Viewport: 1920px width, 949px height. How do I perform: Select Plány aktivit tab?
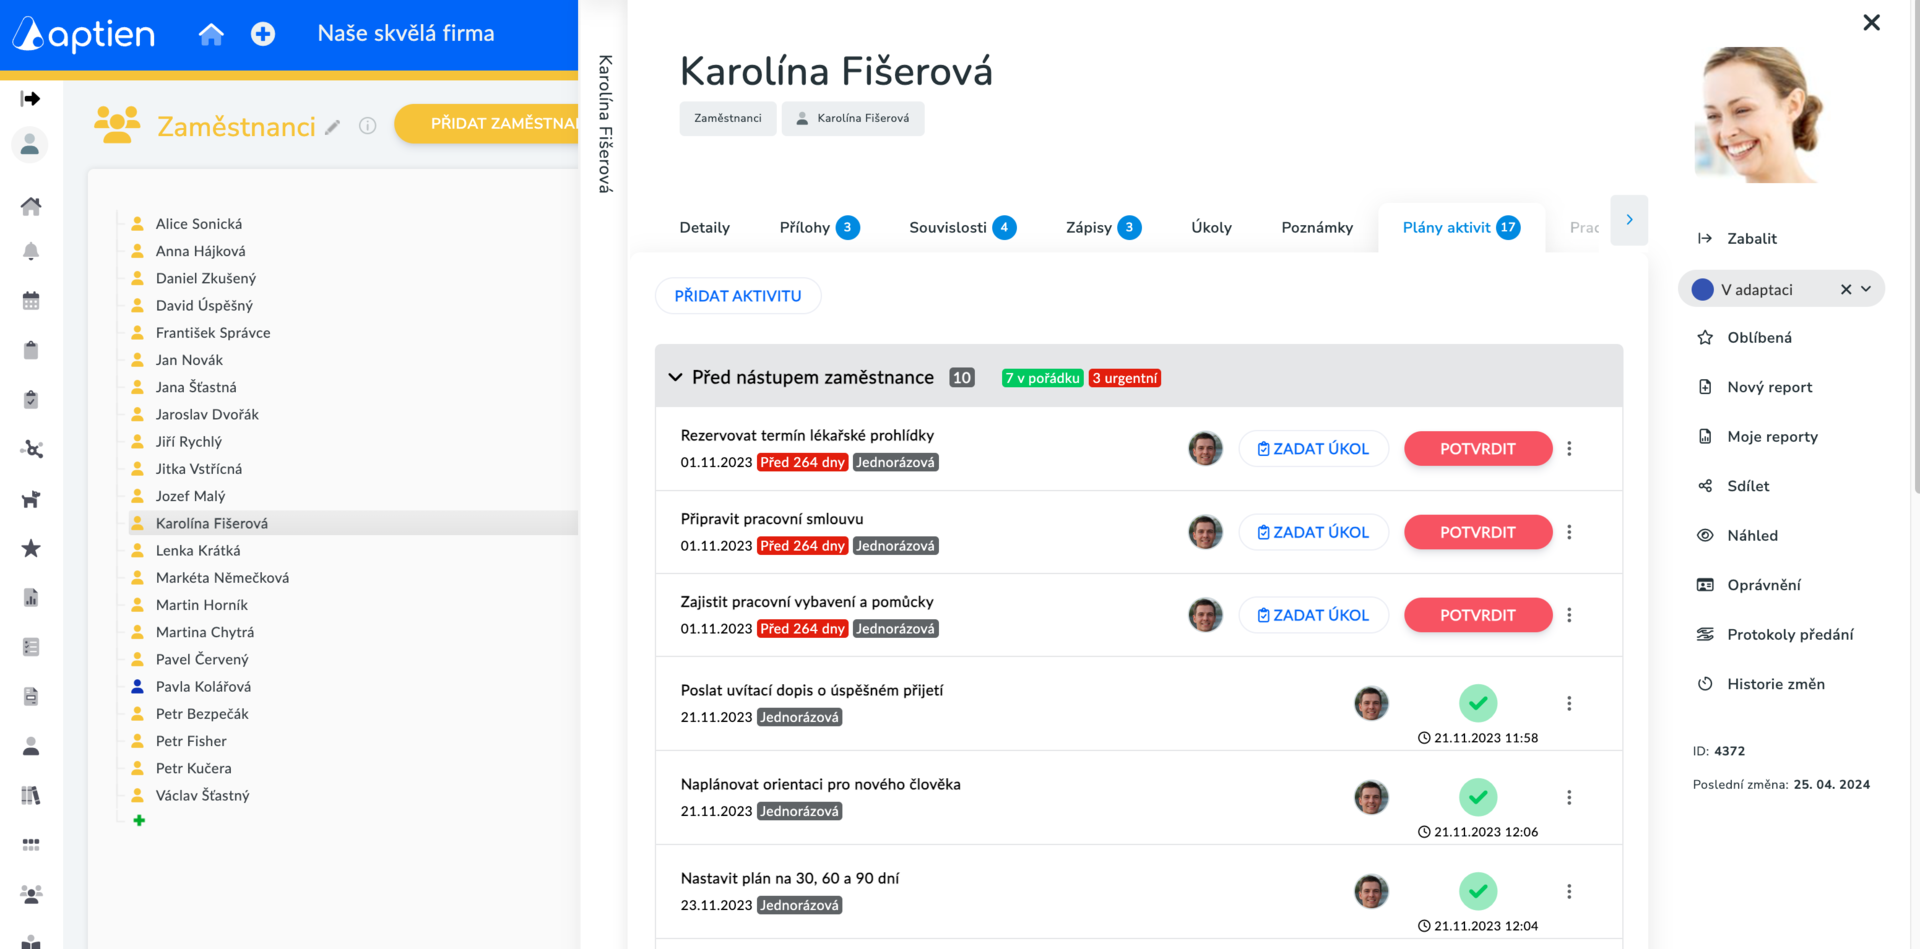click(x=1461, y=228)
